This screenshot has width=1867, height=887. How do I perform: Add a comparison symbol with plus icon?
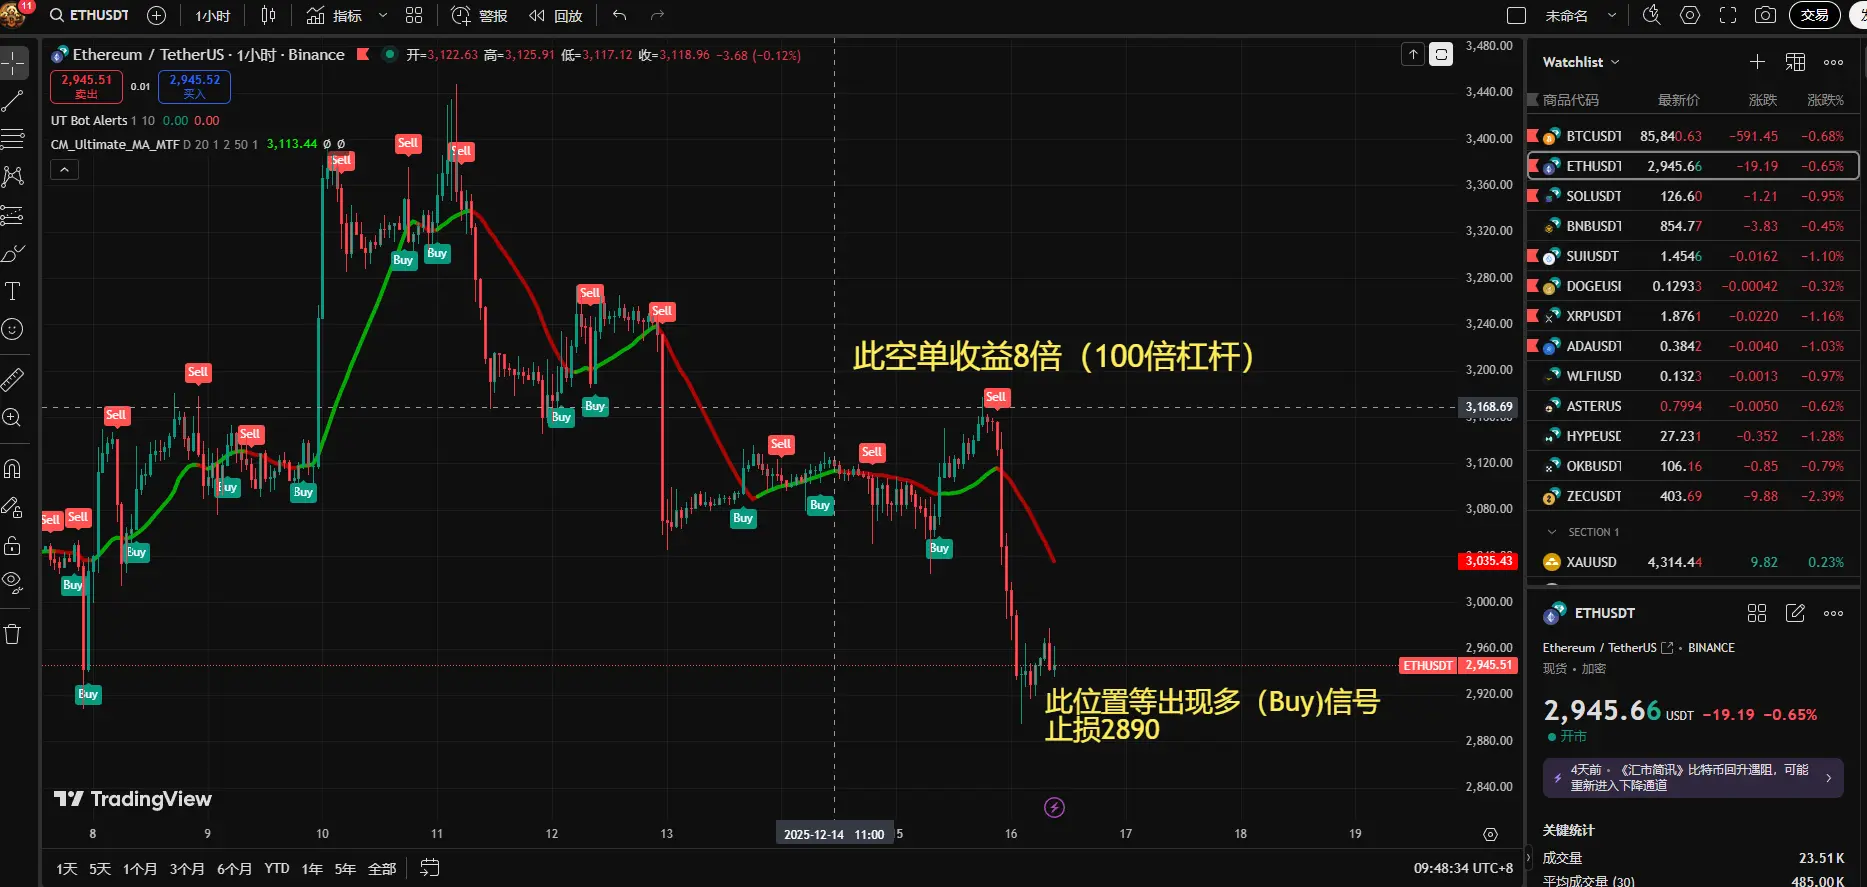pyautogui.click(x=156, y=15)
